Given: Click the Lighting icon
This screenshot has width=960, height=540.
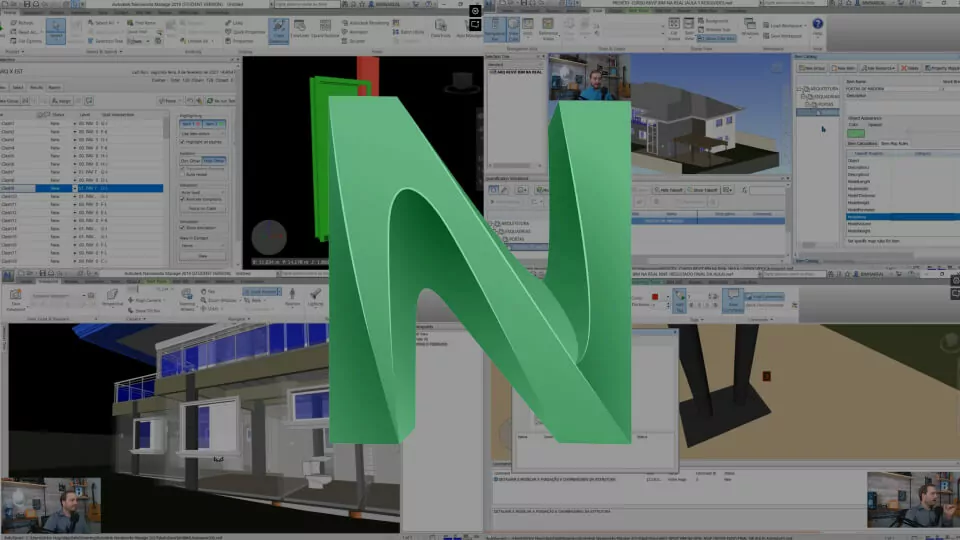Looking at the screenshot, I should (315, 297).
